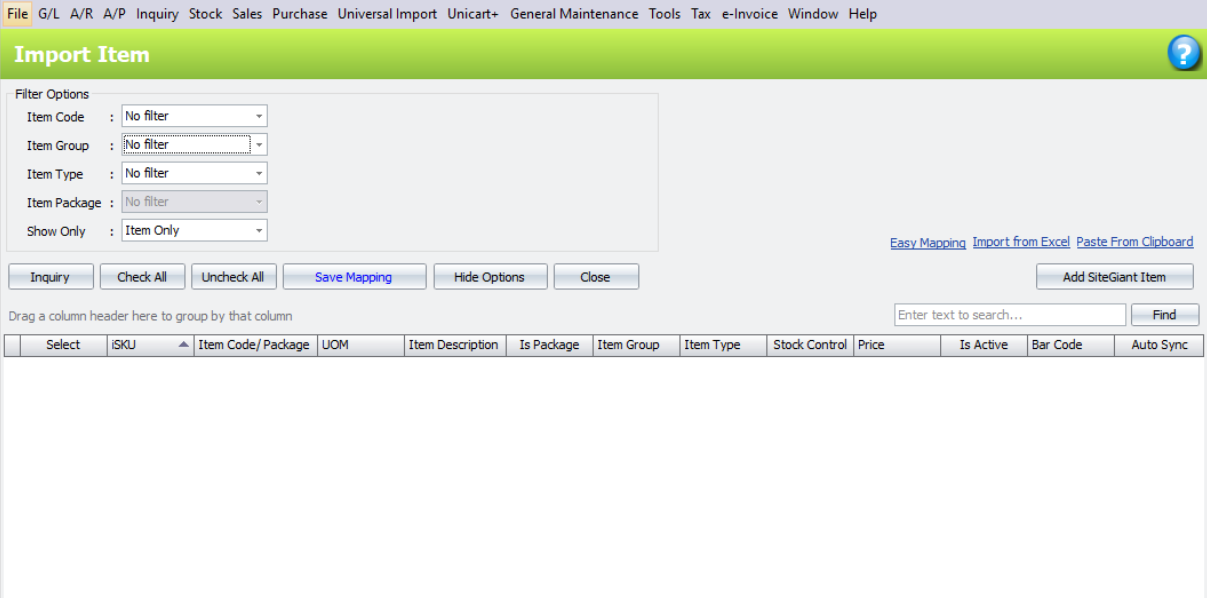Image resolution: width=1207 pixels, height=598 pixels.
Task: Sort by the Item Description column header
Action: click(x=455, y=345)
